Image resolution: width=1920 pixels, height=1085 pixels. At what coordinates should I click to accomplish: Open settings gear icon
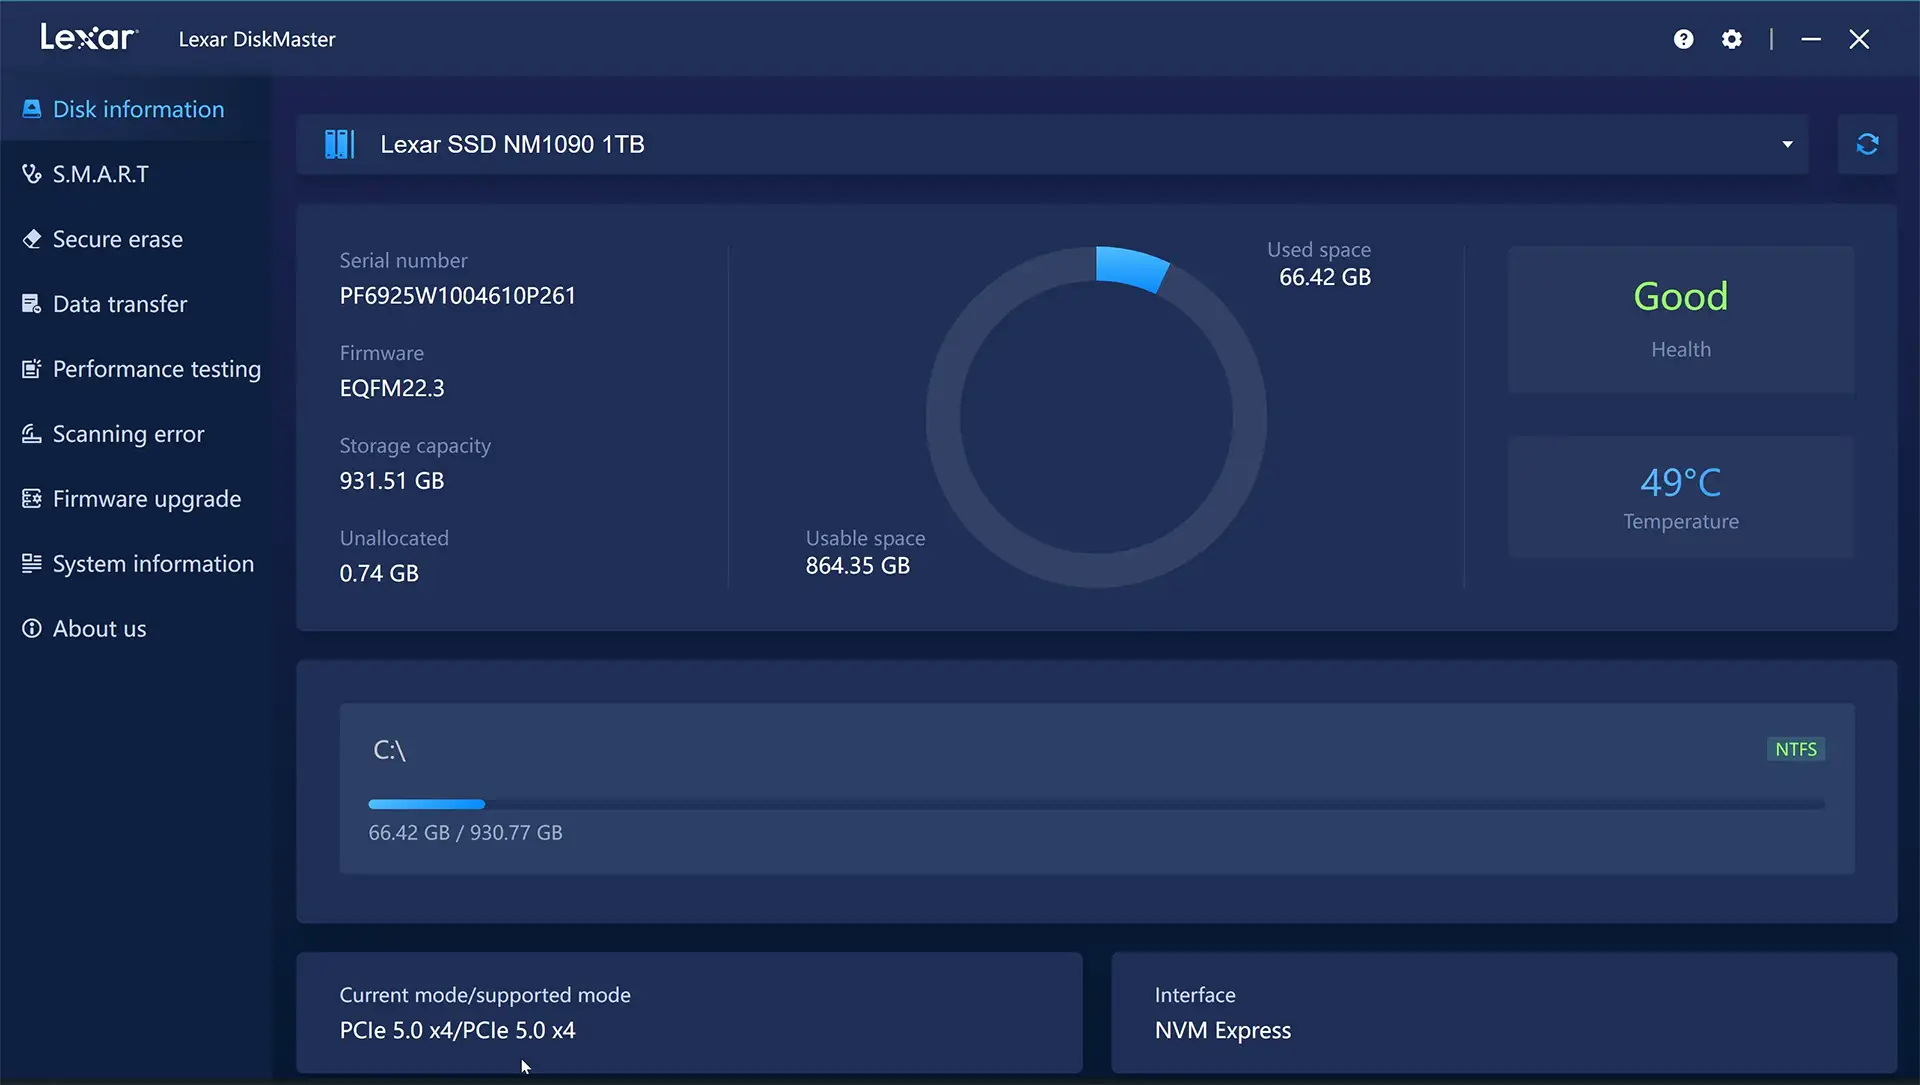[x=1732, y=39]
